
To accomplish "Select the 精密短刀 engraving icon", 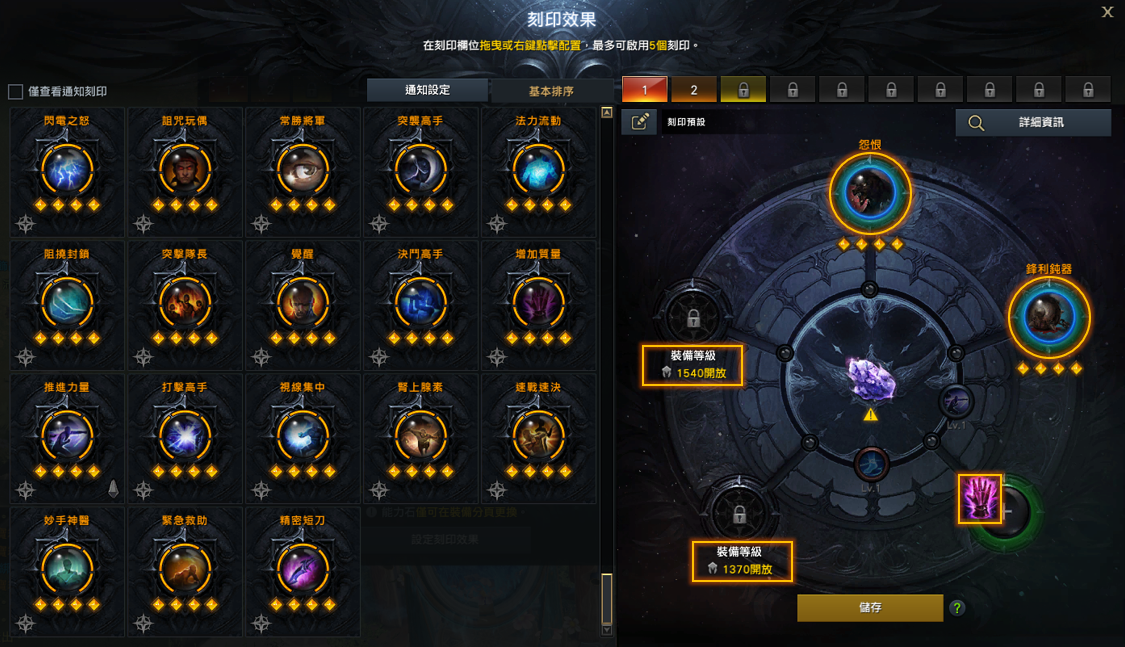I will 302,570.
